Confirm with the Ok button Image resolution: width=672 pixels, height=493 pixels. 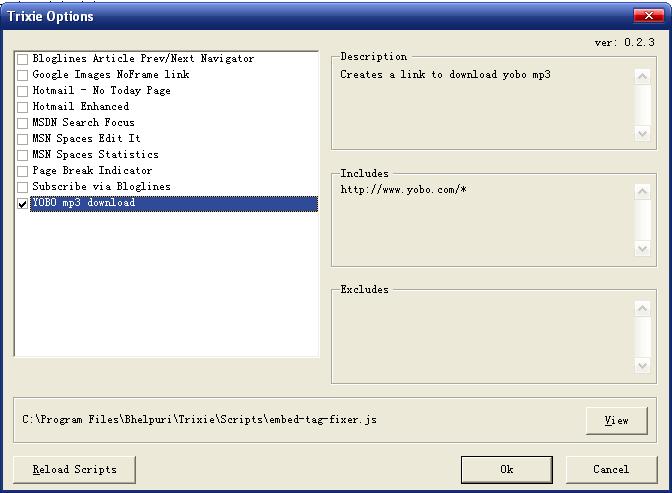[x=507, y=470]
